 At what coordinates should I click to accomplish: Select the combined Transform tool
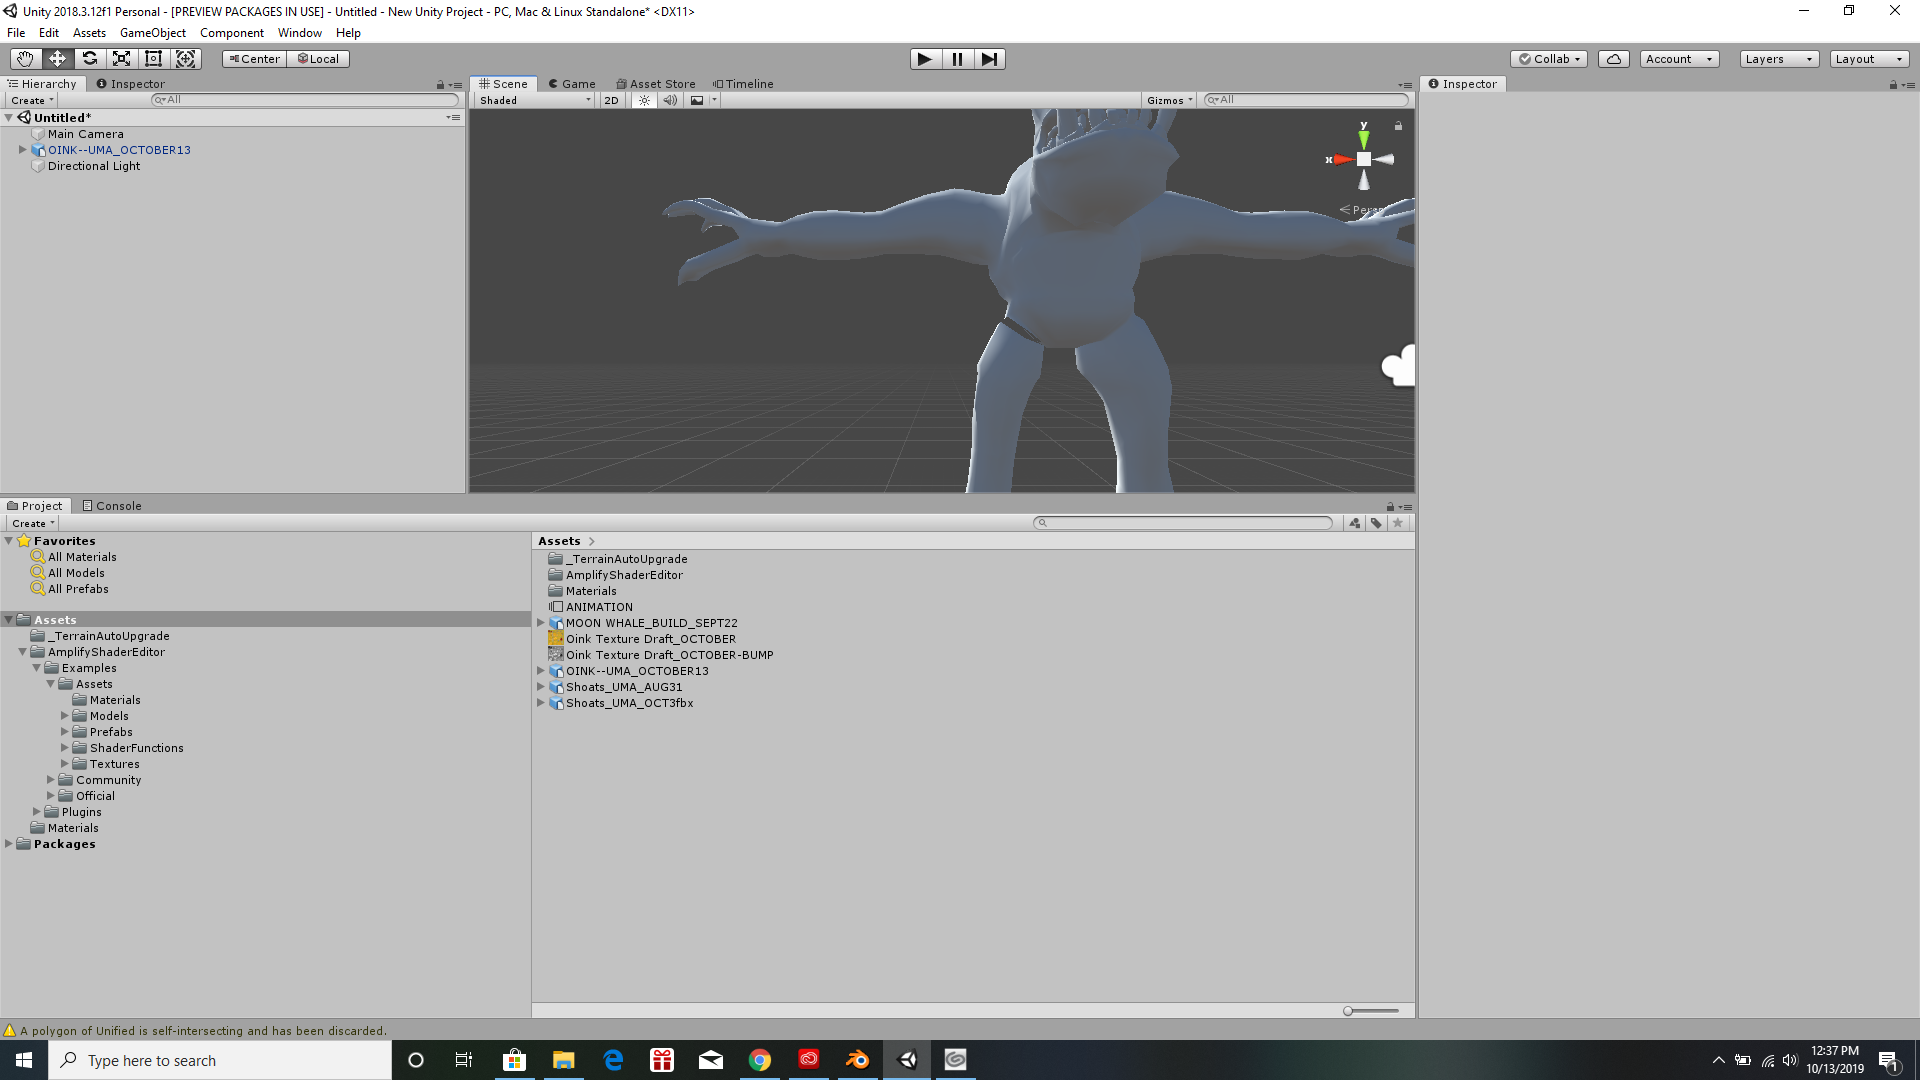pos(186,59)
